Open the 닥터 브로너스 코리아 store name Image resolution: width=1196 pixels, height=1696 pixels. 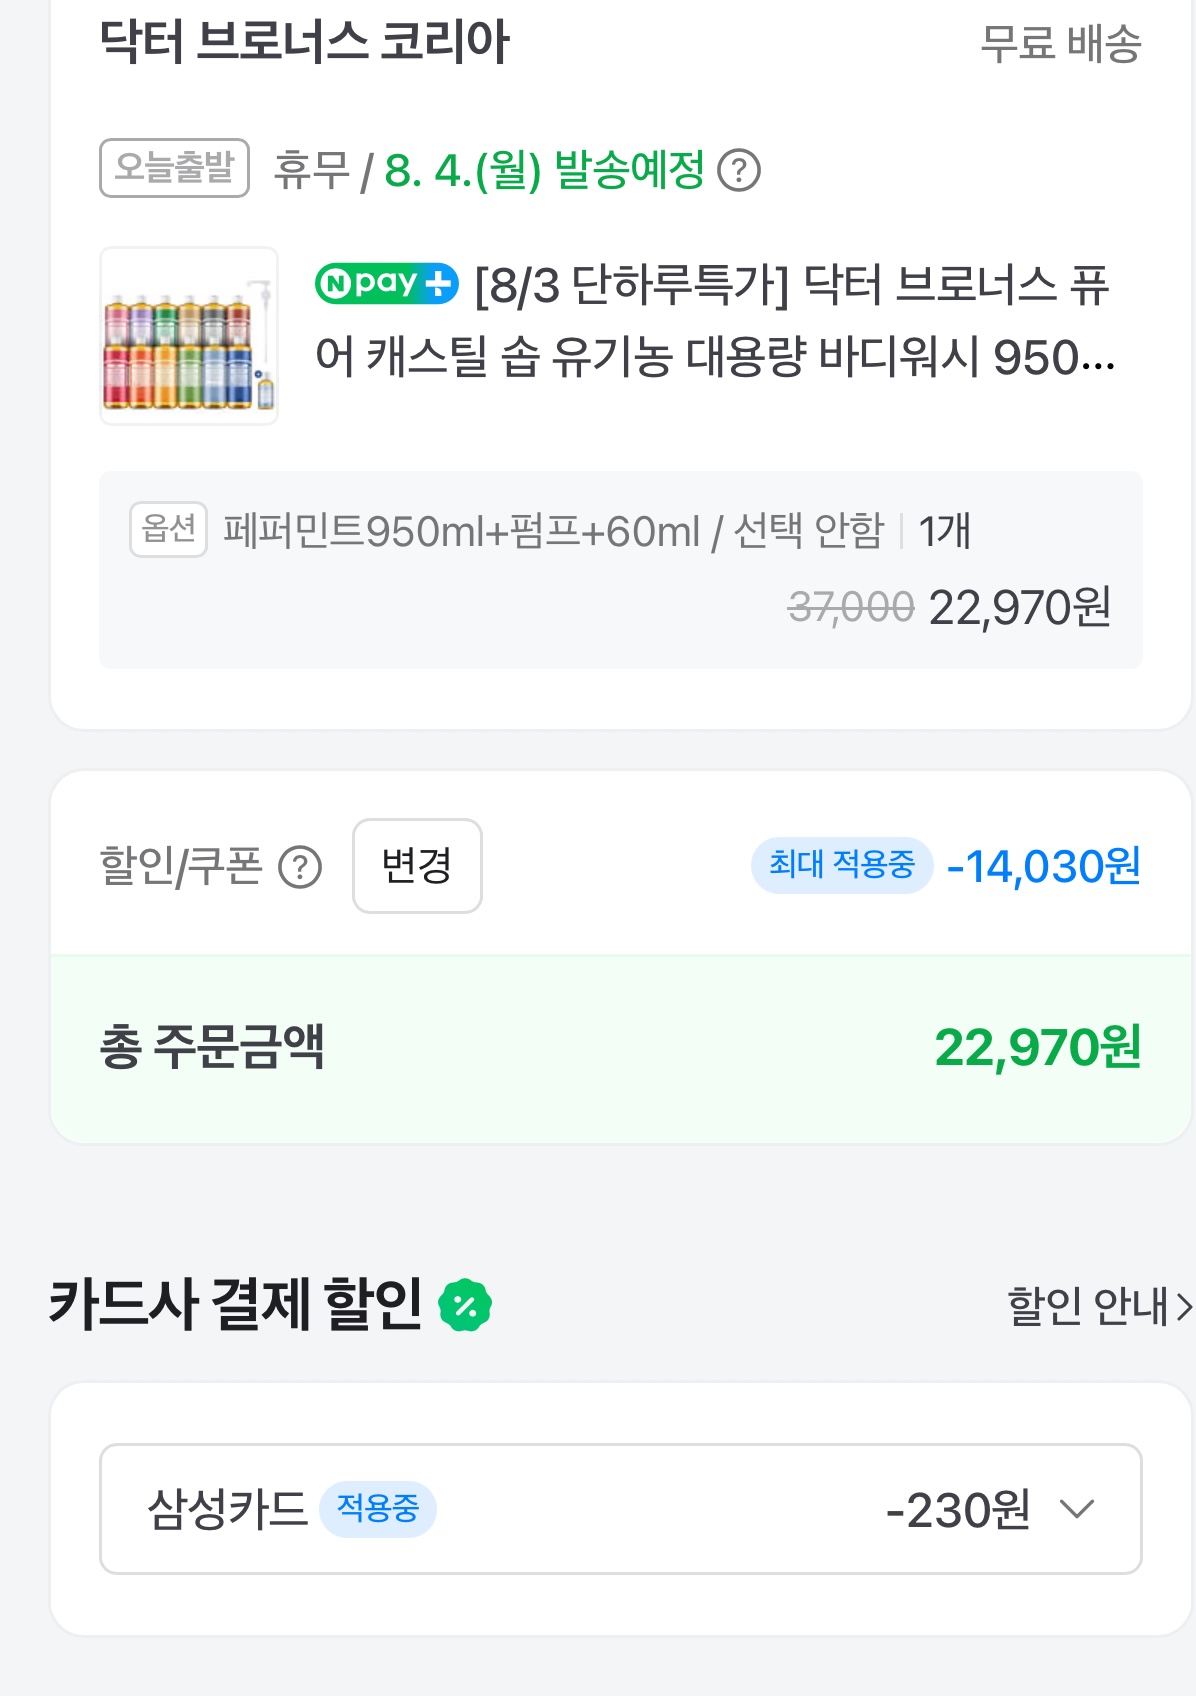(x=305, y=42)
